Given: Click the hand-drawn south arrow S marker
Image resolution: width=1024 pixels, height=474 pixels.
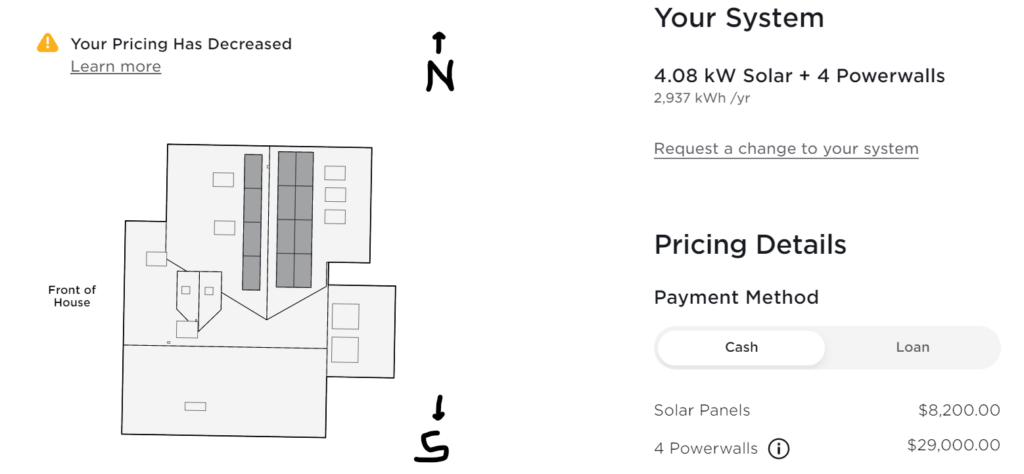Looking at the screenshot, I should point(433,434).
